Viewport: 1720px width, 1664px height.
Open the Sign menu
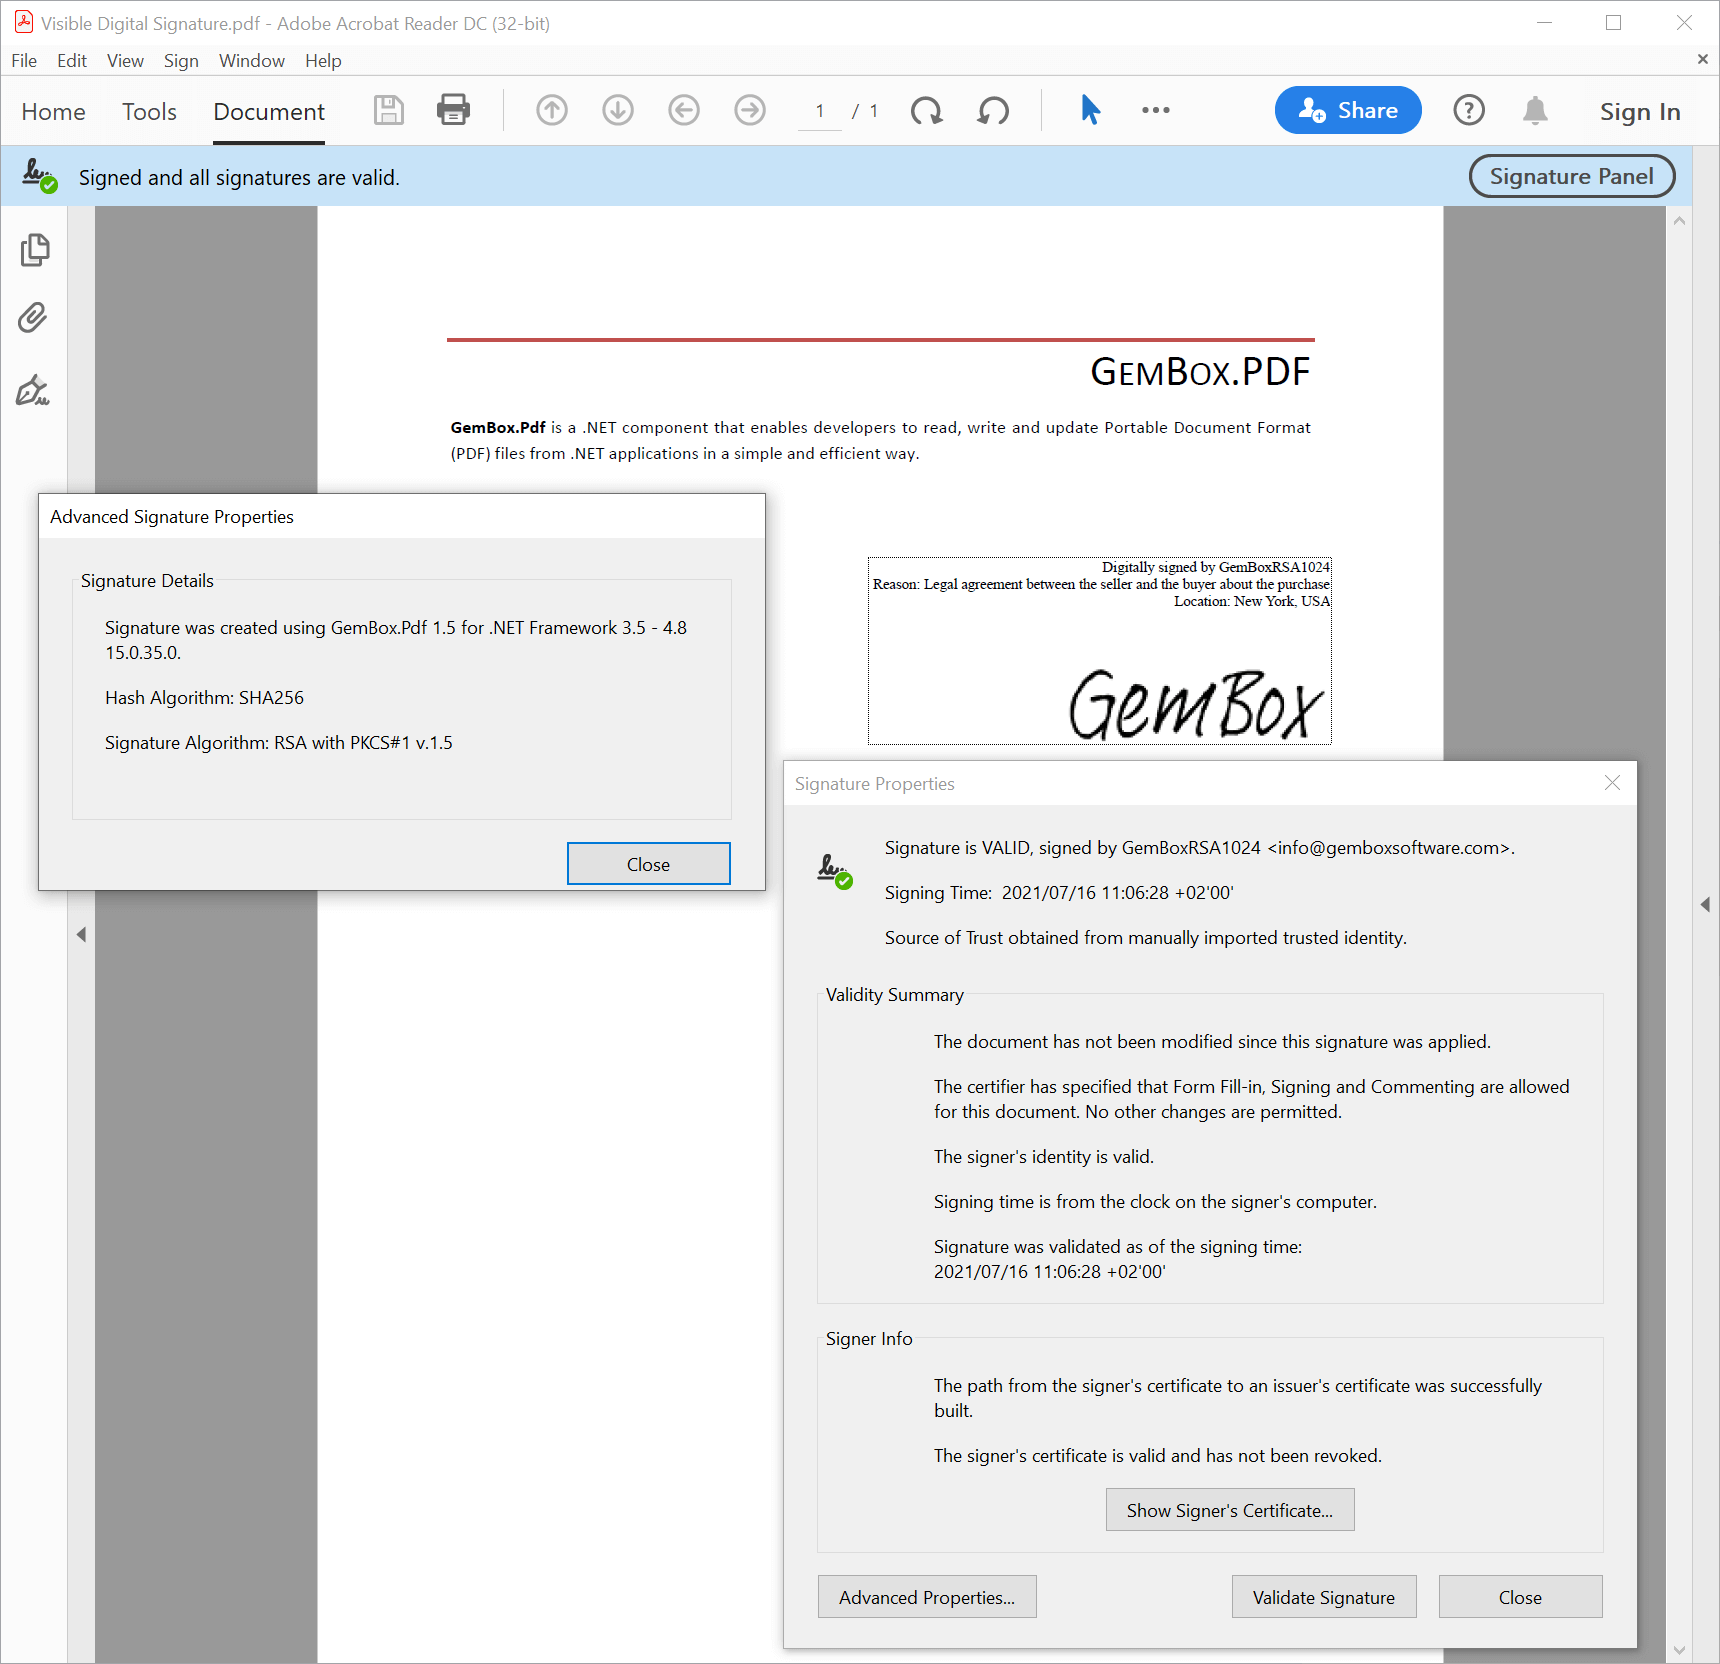[x=181, y=61]
